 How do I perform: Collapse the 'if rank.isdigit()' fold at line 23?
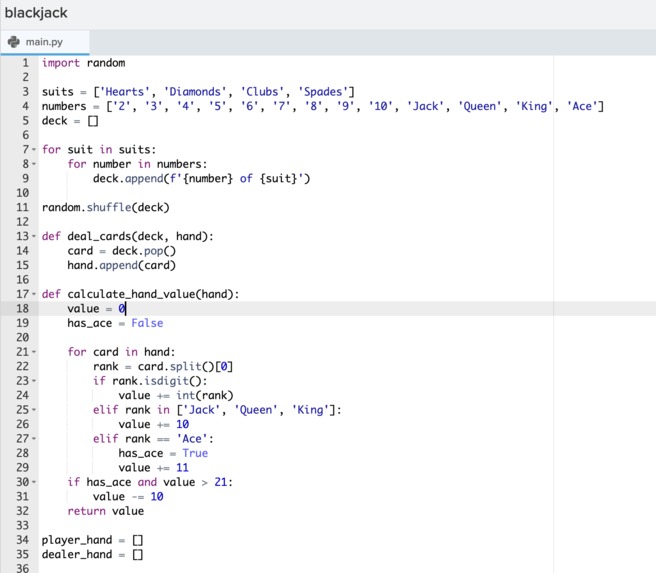click(34, 381)
